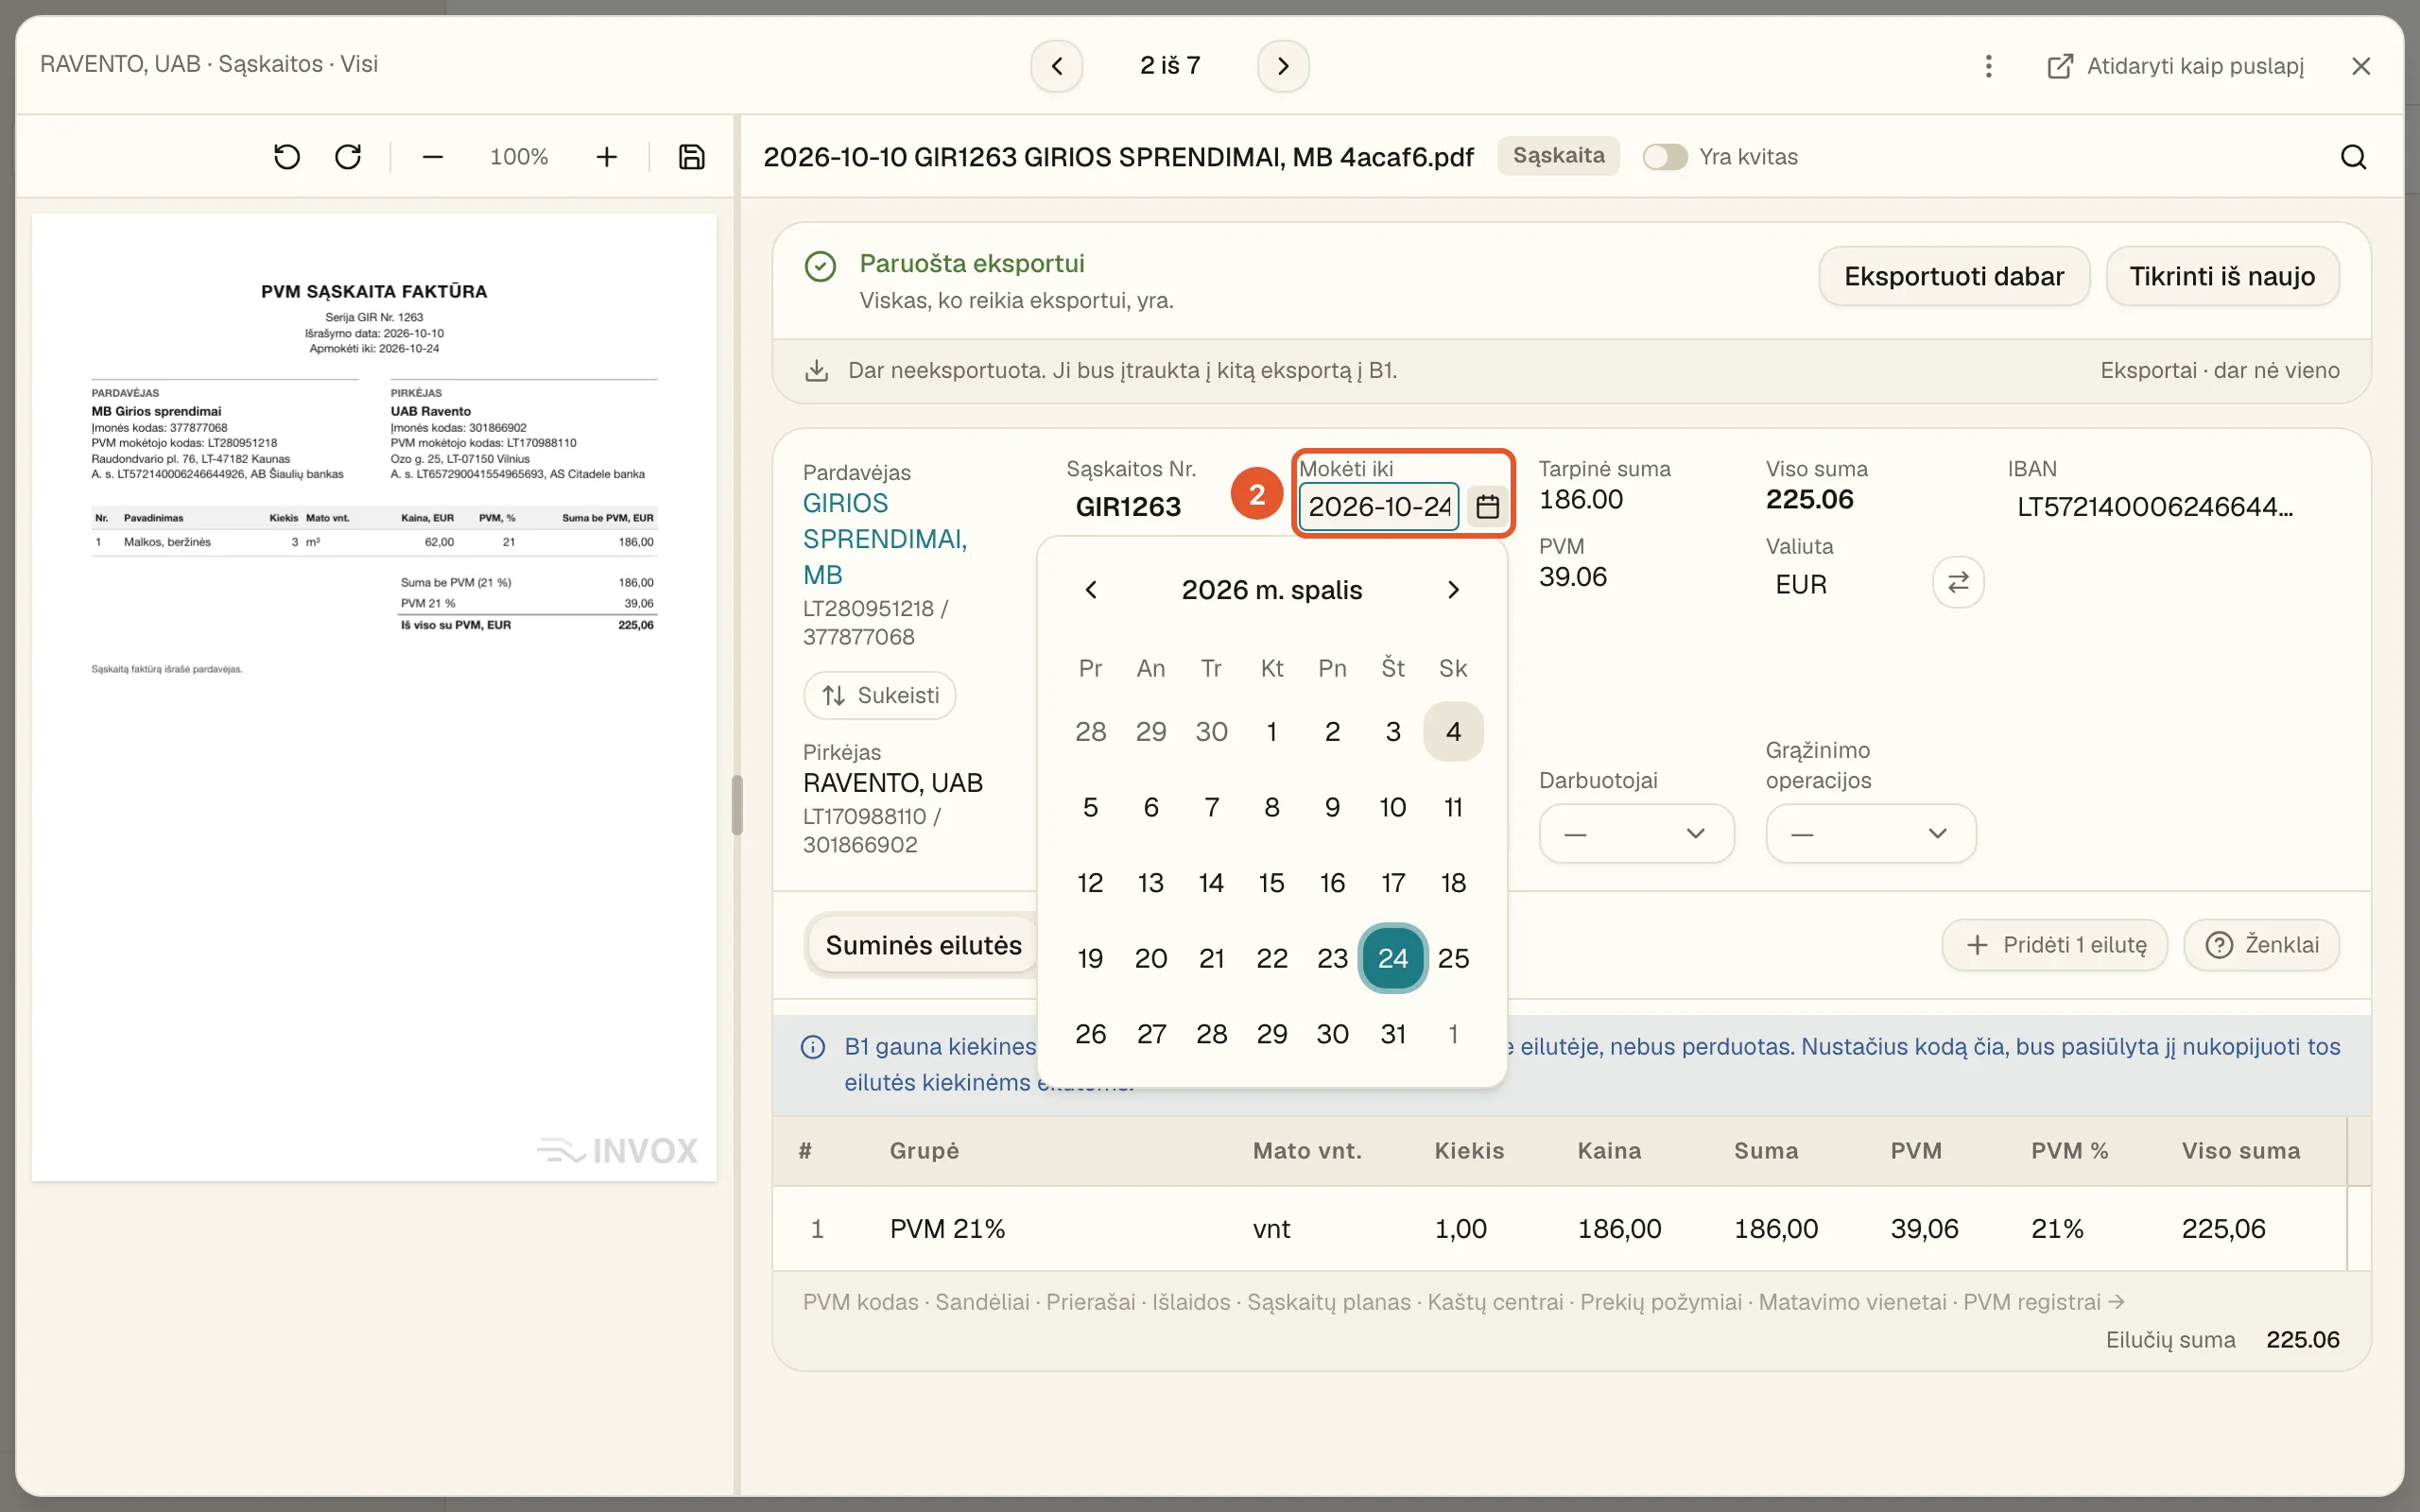The width and height of the screenshot is (2420, 1512).
Task: Open seller GIRIOS SPRENDIMAI, MB link
Action: point(885,539)
